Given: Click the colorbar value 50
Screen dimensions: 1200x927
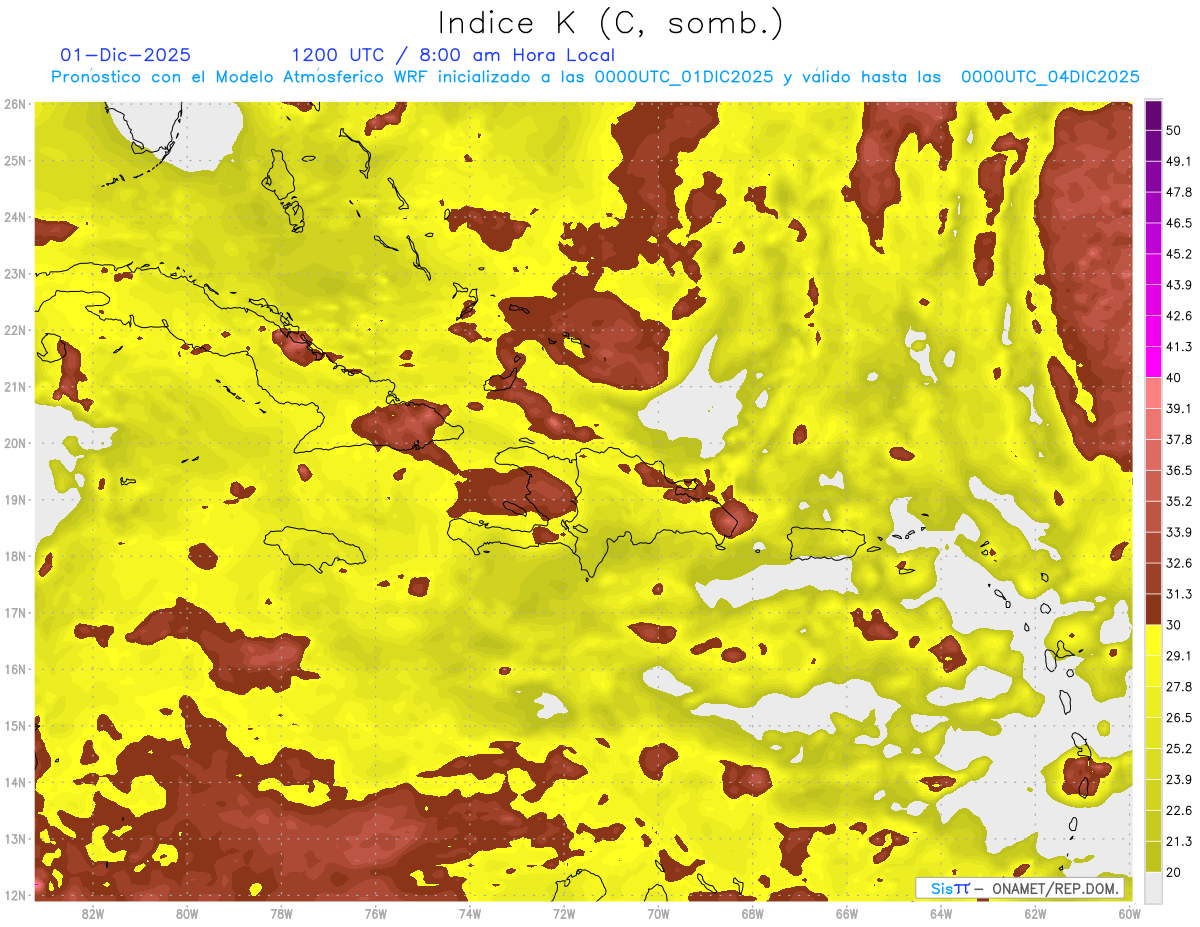Looking at the screenshot, I should [1174, 130].
